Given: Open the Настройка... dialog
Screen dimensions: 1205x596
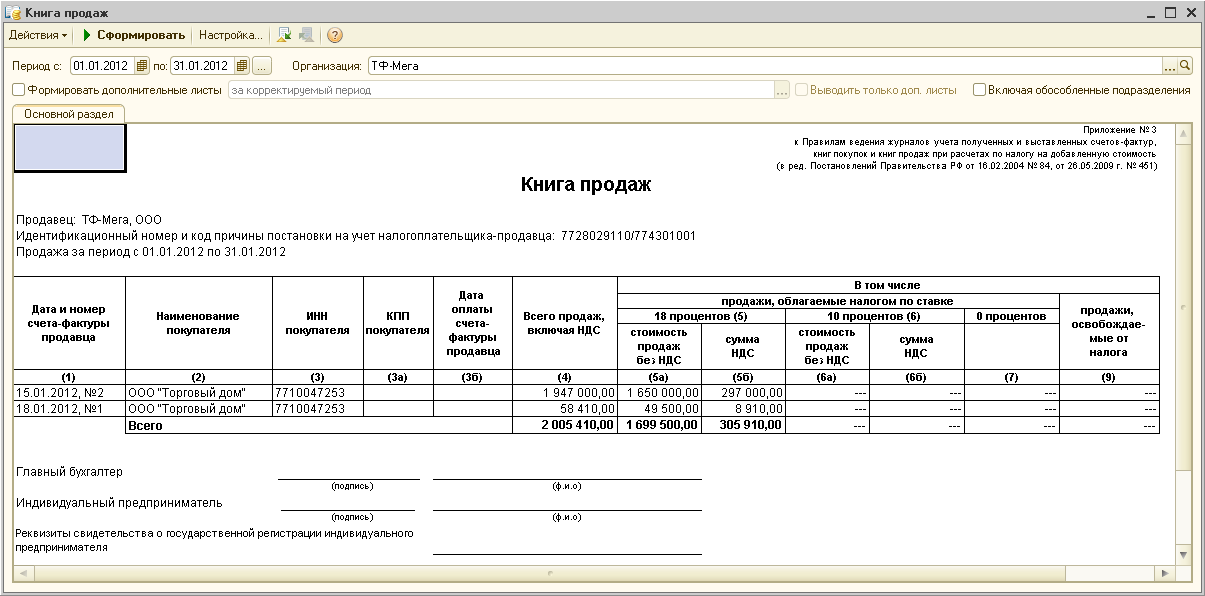Looking at the screenshot, I should (231, 35).
